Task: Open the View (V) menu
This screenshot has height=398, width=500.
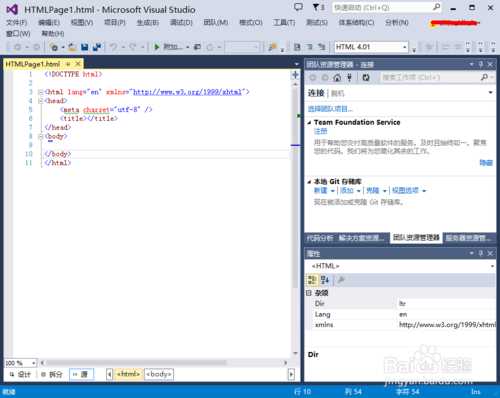Action: (x=82, y=22)
